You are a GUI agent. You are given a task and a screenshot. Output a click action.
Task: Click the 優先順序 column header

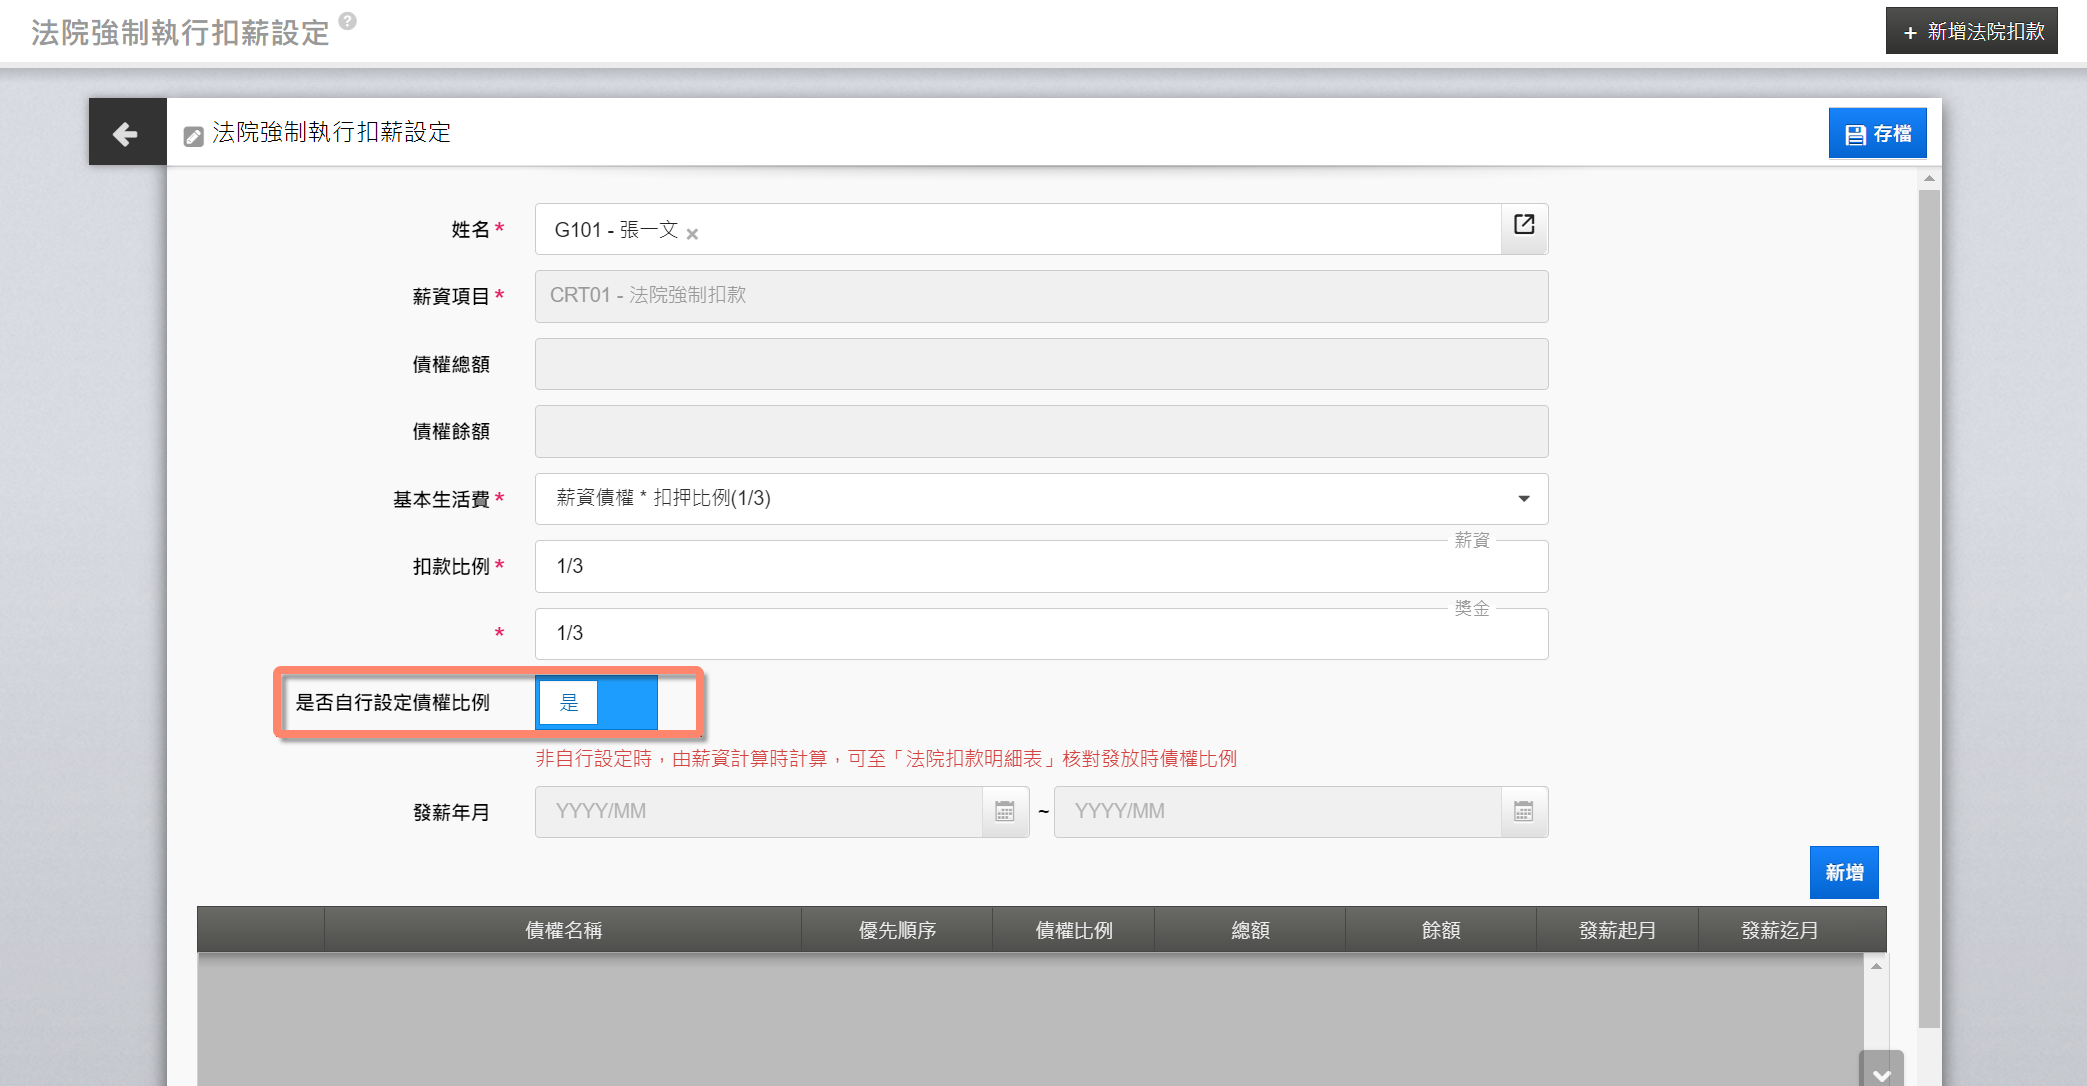tap(897, 930)
